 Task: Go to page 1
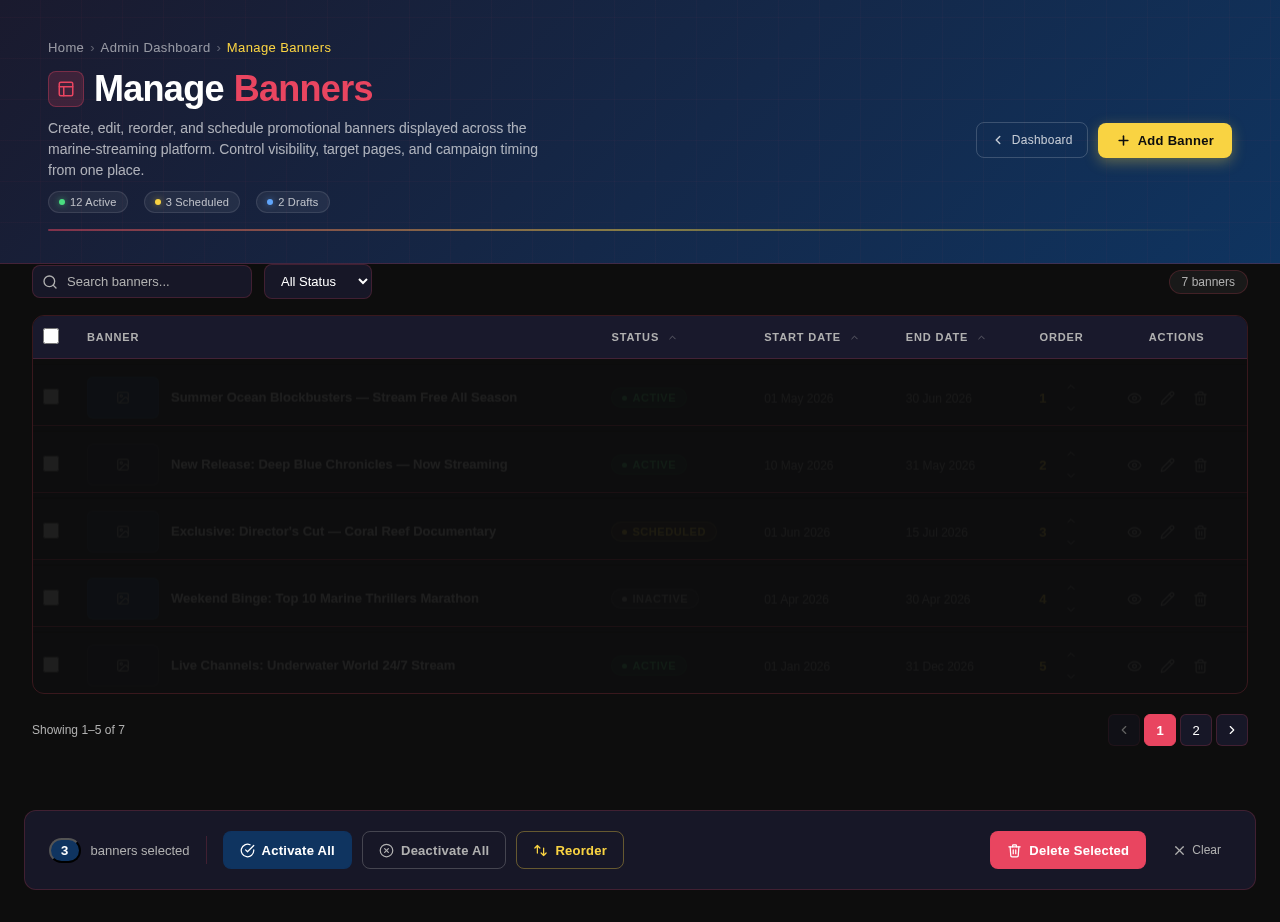click(x=1160, y=730)
